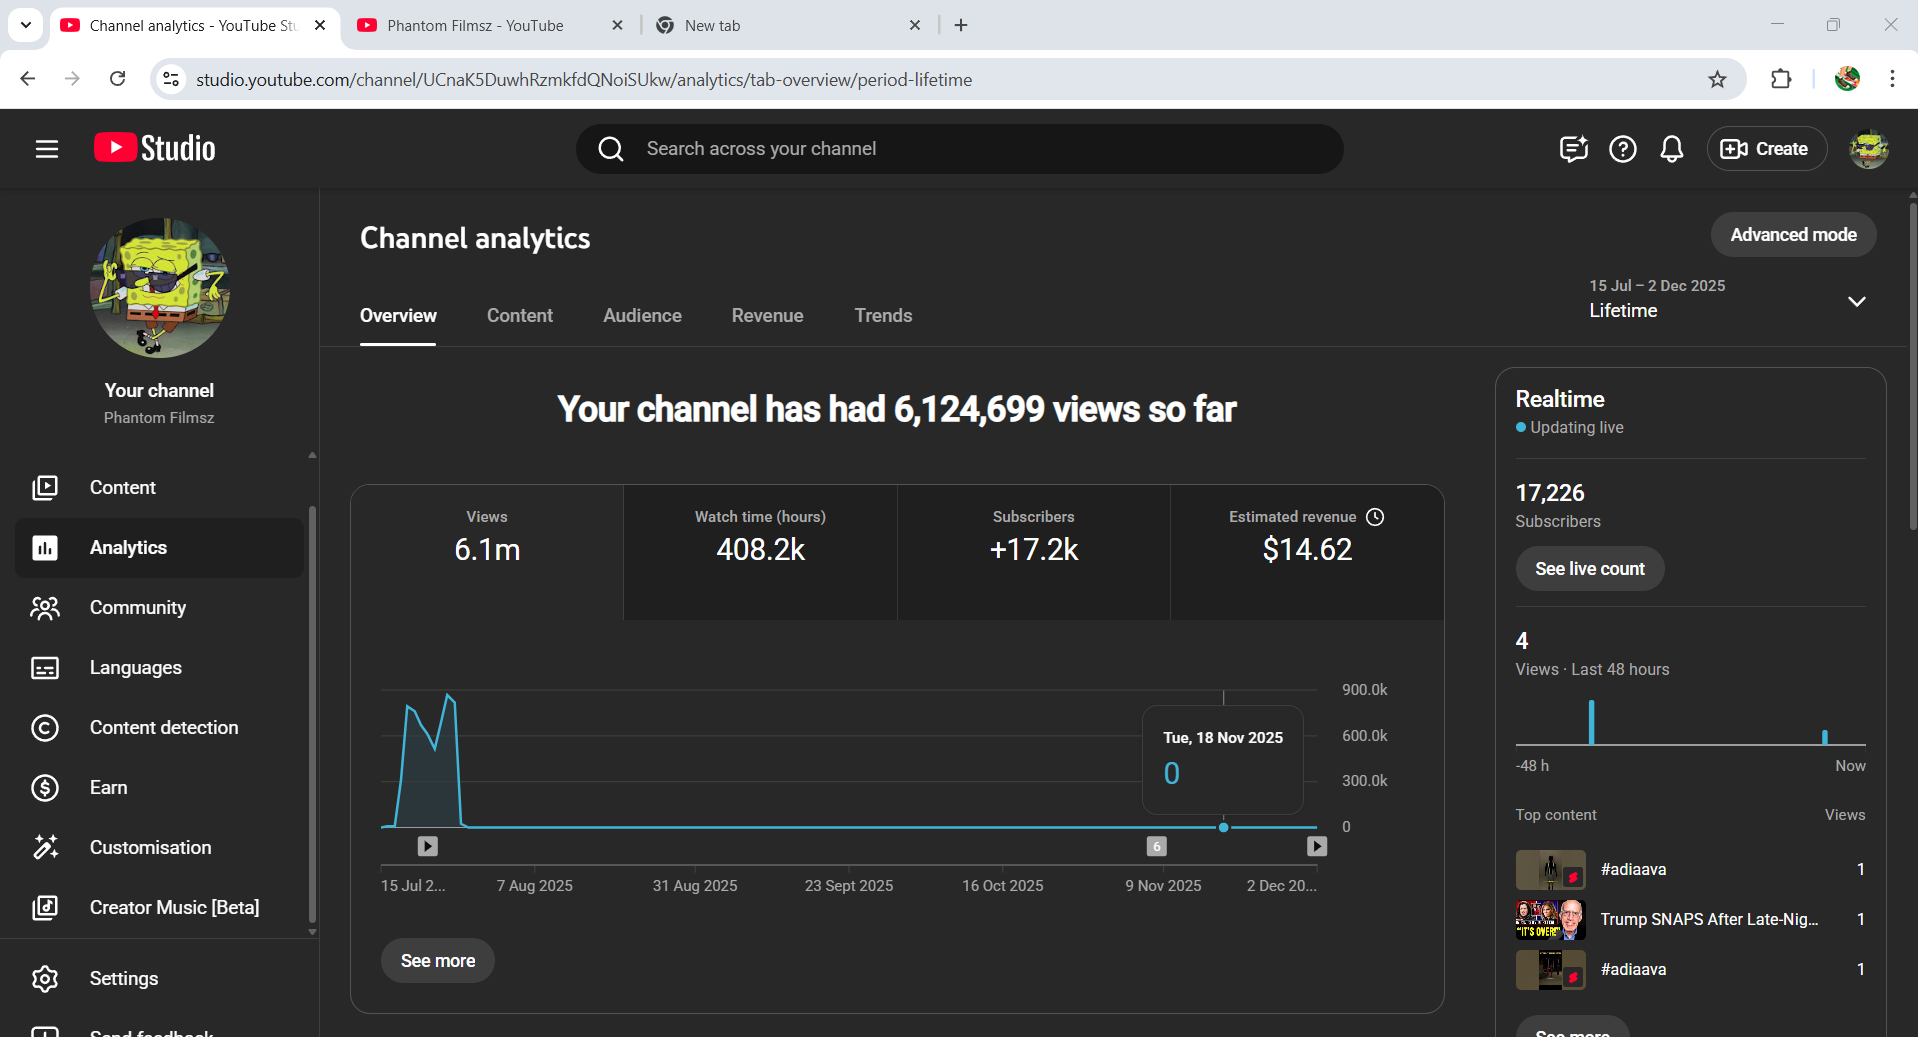The image size is (1918, 1037).
Task: Click the See live count button
Action: tap(1589, 568)
